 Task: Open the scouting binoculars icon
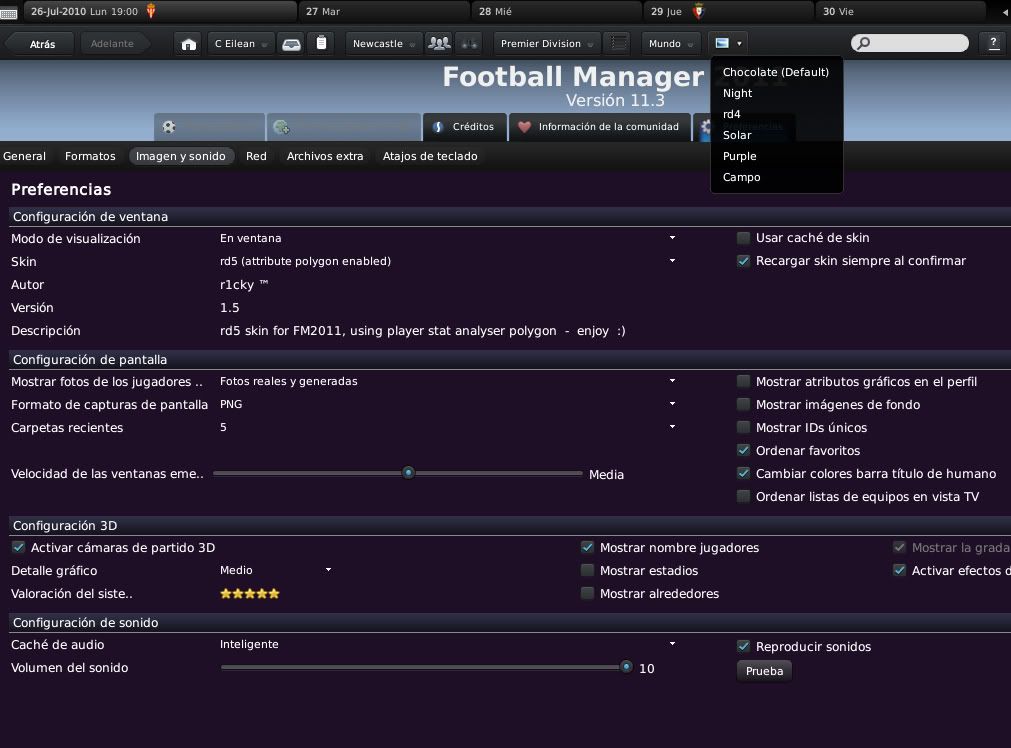(x=469, y=44)
